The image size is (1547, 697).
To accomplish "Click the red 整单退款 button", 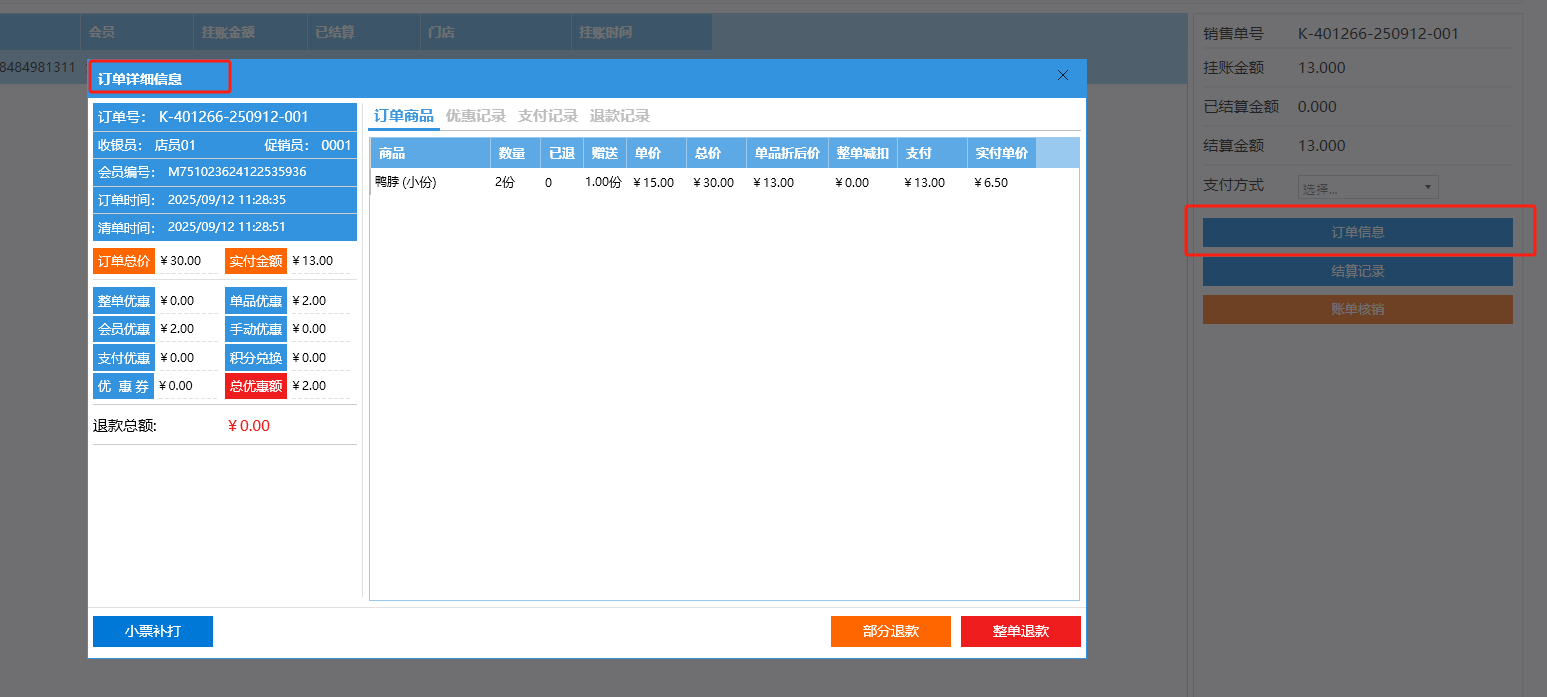I will click(x=1020, y=631).
